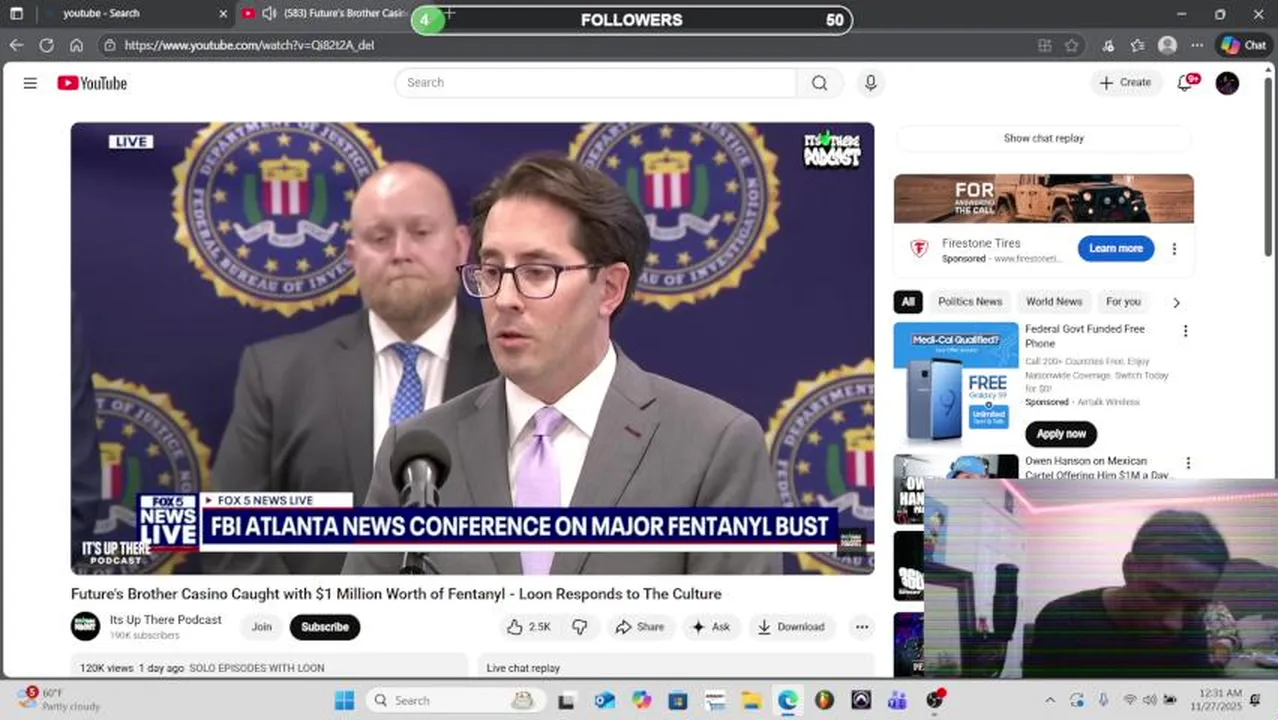This screenshot has width=1278, height=720.
Task: Open the 12:31 AM clock panel
Action: pyautogui.click(x=1217, y=700)
